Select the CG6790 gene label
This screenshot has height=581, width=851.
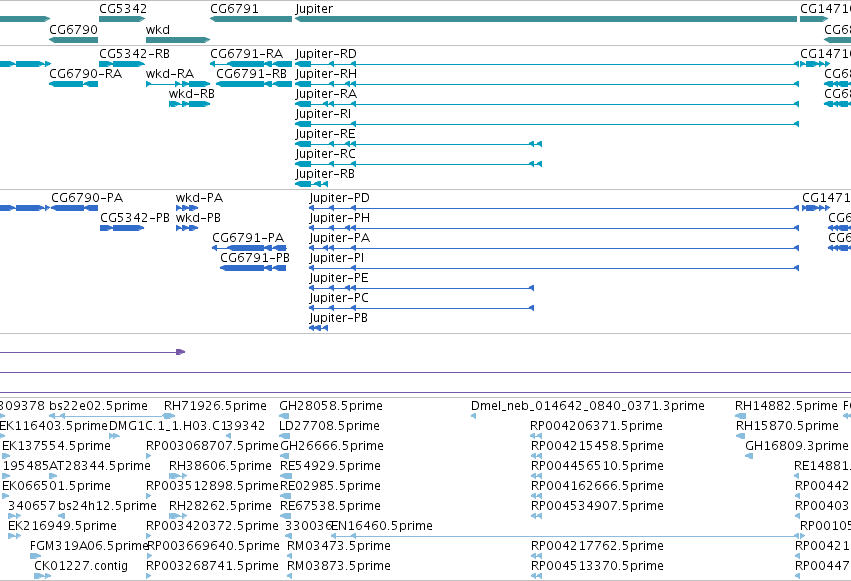pos(73,30)
